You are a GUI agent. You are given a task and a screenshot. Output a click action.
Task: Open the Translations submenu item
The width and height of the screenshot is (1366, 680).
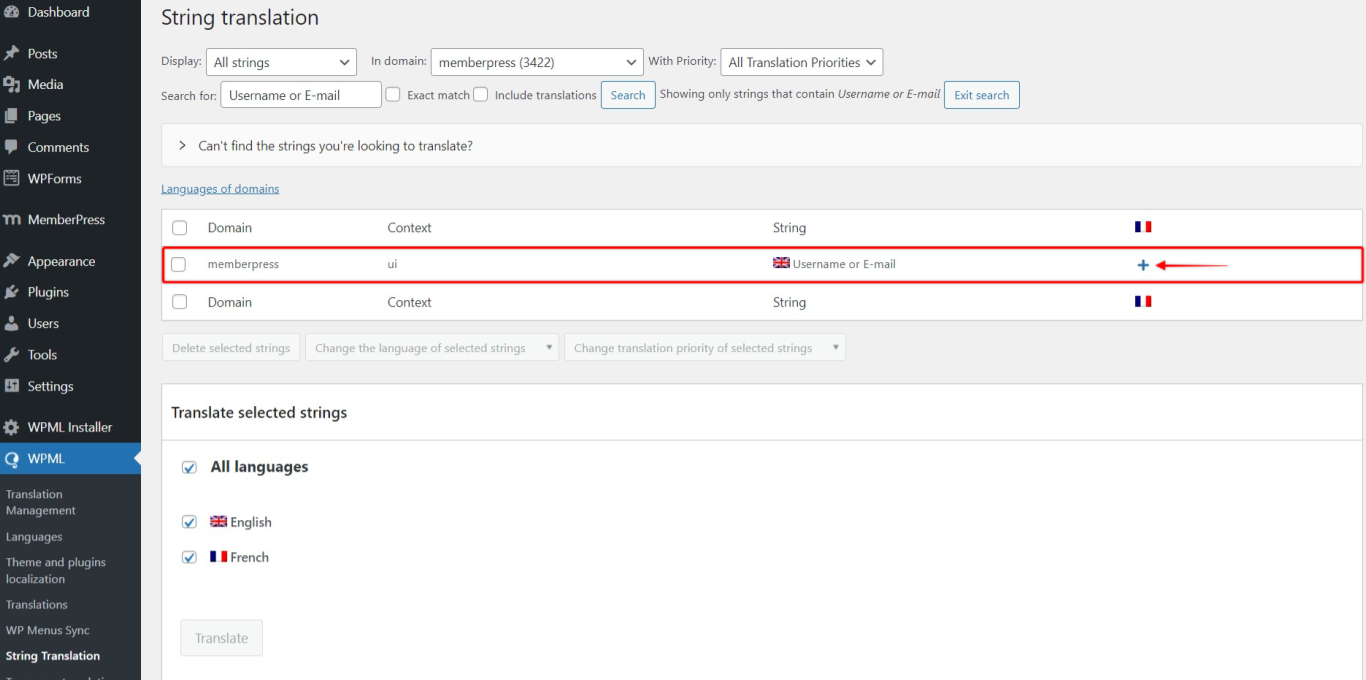point(37,605)
